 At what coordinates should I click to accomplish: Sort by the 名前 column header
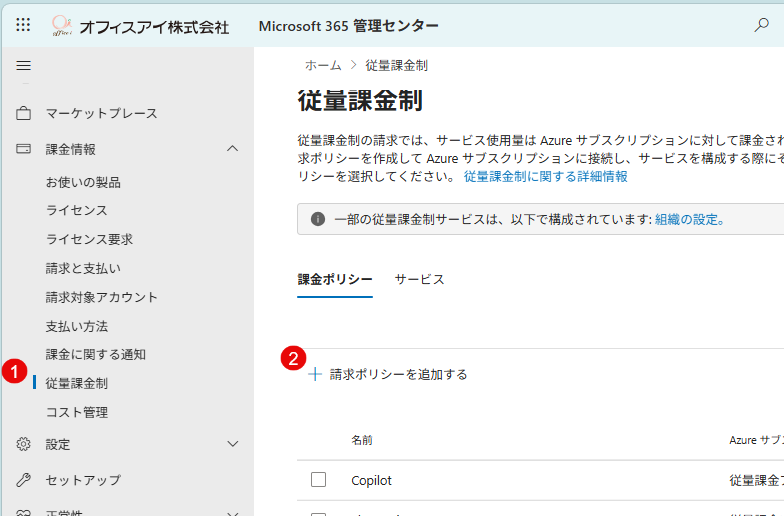pyautogui.click(x=362, y=440)
